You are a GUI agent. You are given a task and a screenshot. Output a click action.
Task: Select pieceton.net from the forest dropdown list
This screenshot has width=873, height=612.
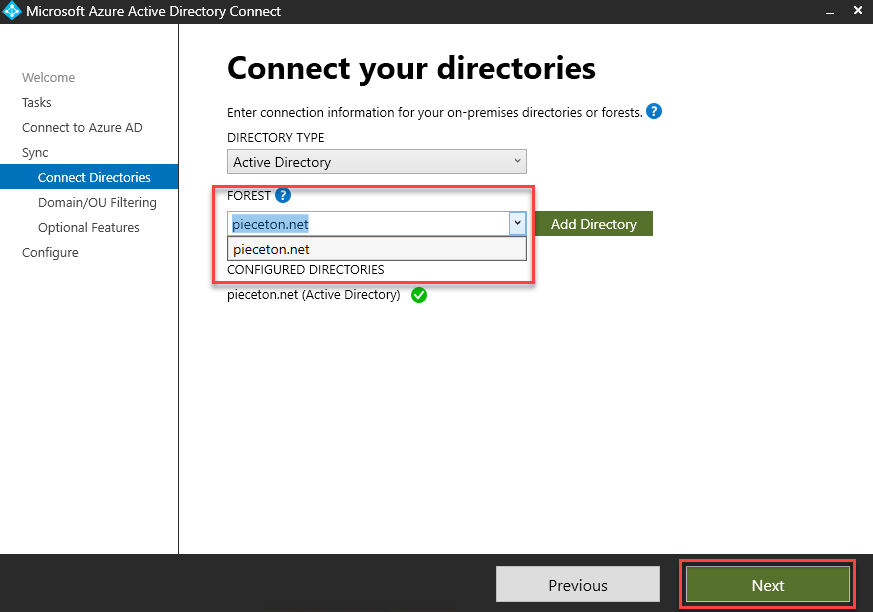[x=376, y=249]
